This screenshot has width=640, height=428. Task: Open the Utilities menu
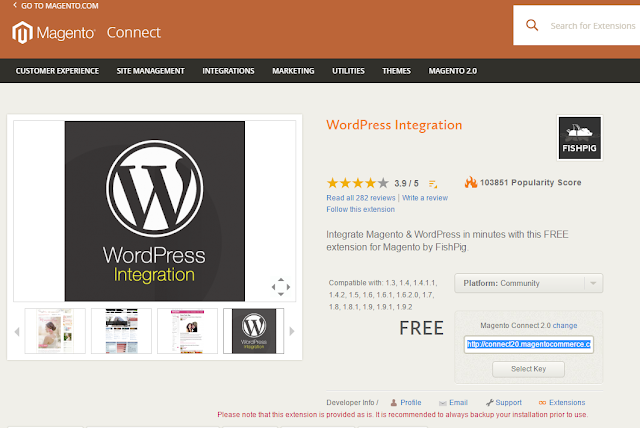[348, 71]
